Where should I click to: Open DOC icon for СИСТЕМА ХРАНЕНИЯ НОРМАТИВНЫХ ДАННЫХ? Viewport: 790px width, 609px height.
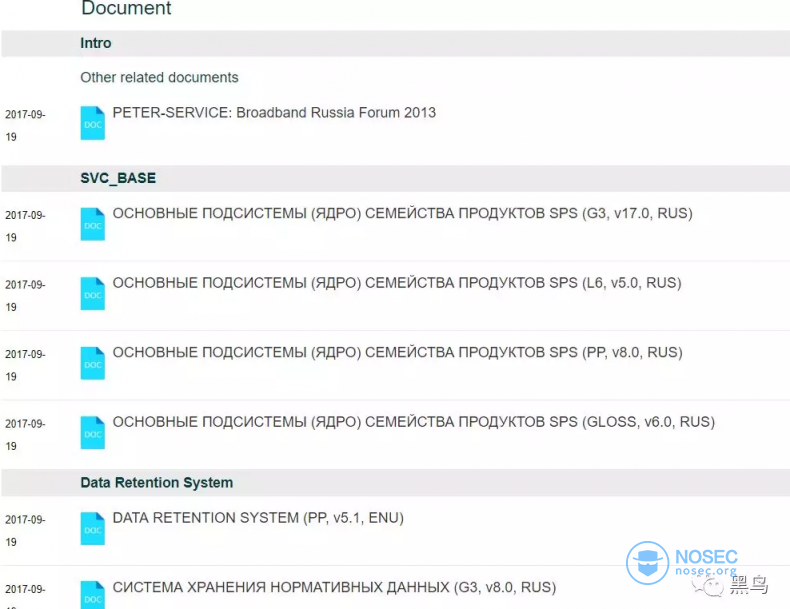(x=93, y=595)
